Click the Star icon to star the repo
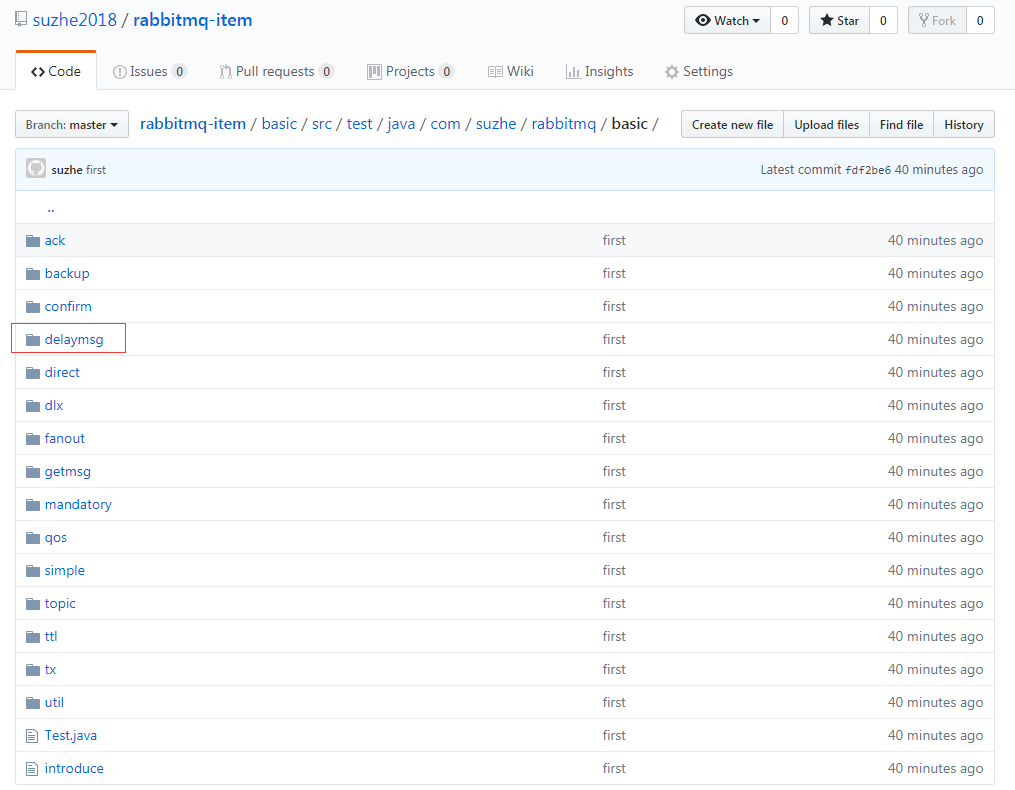1015x790 pixels. point(829,20)
